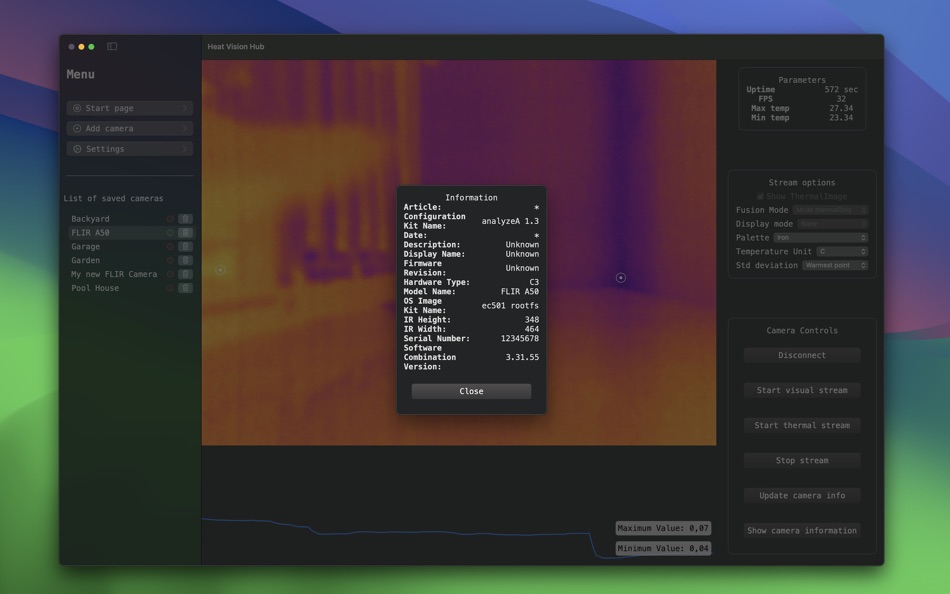Image resolution: width=950 pixels, height=594 pixels.
Task: Click the Heat Vision Hub window title
Action: tap(236, 47)
